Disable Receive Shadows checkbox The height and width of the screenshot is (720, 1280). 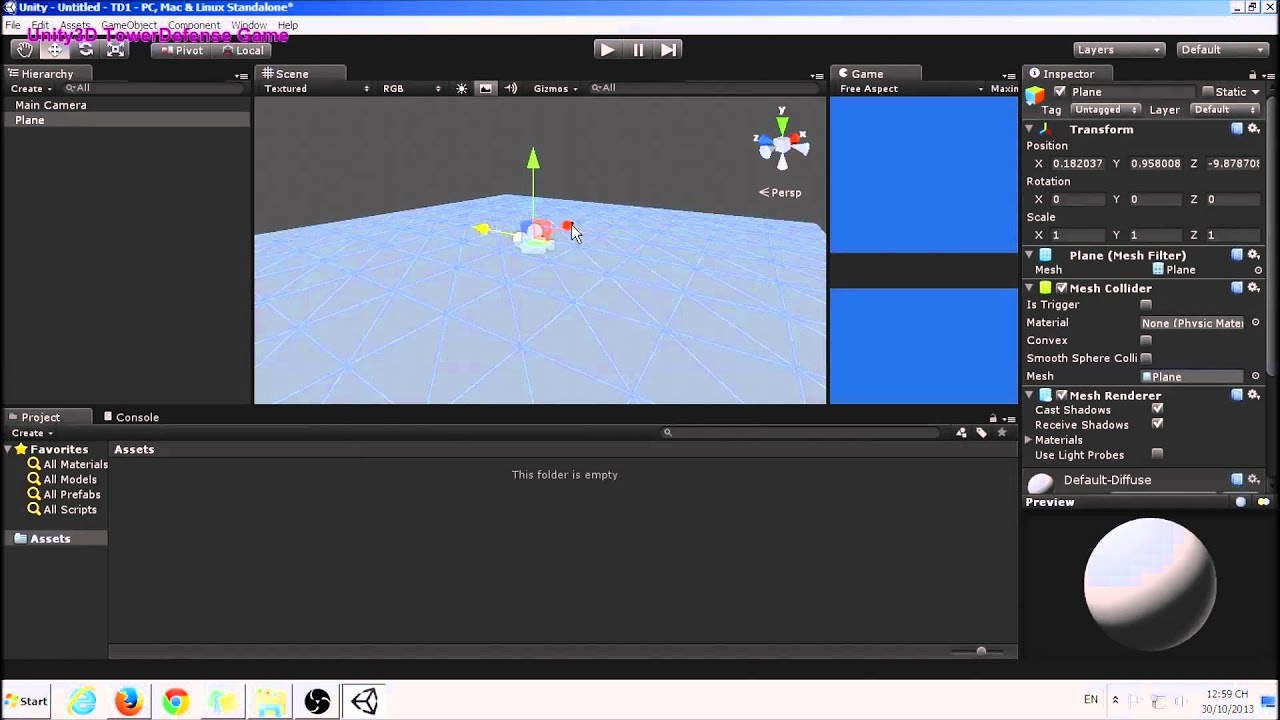[1157, 424]
